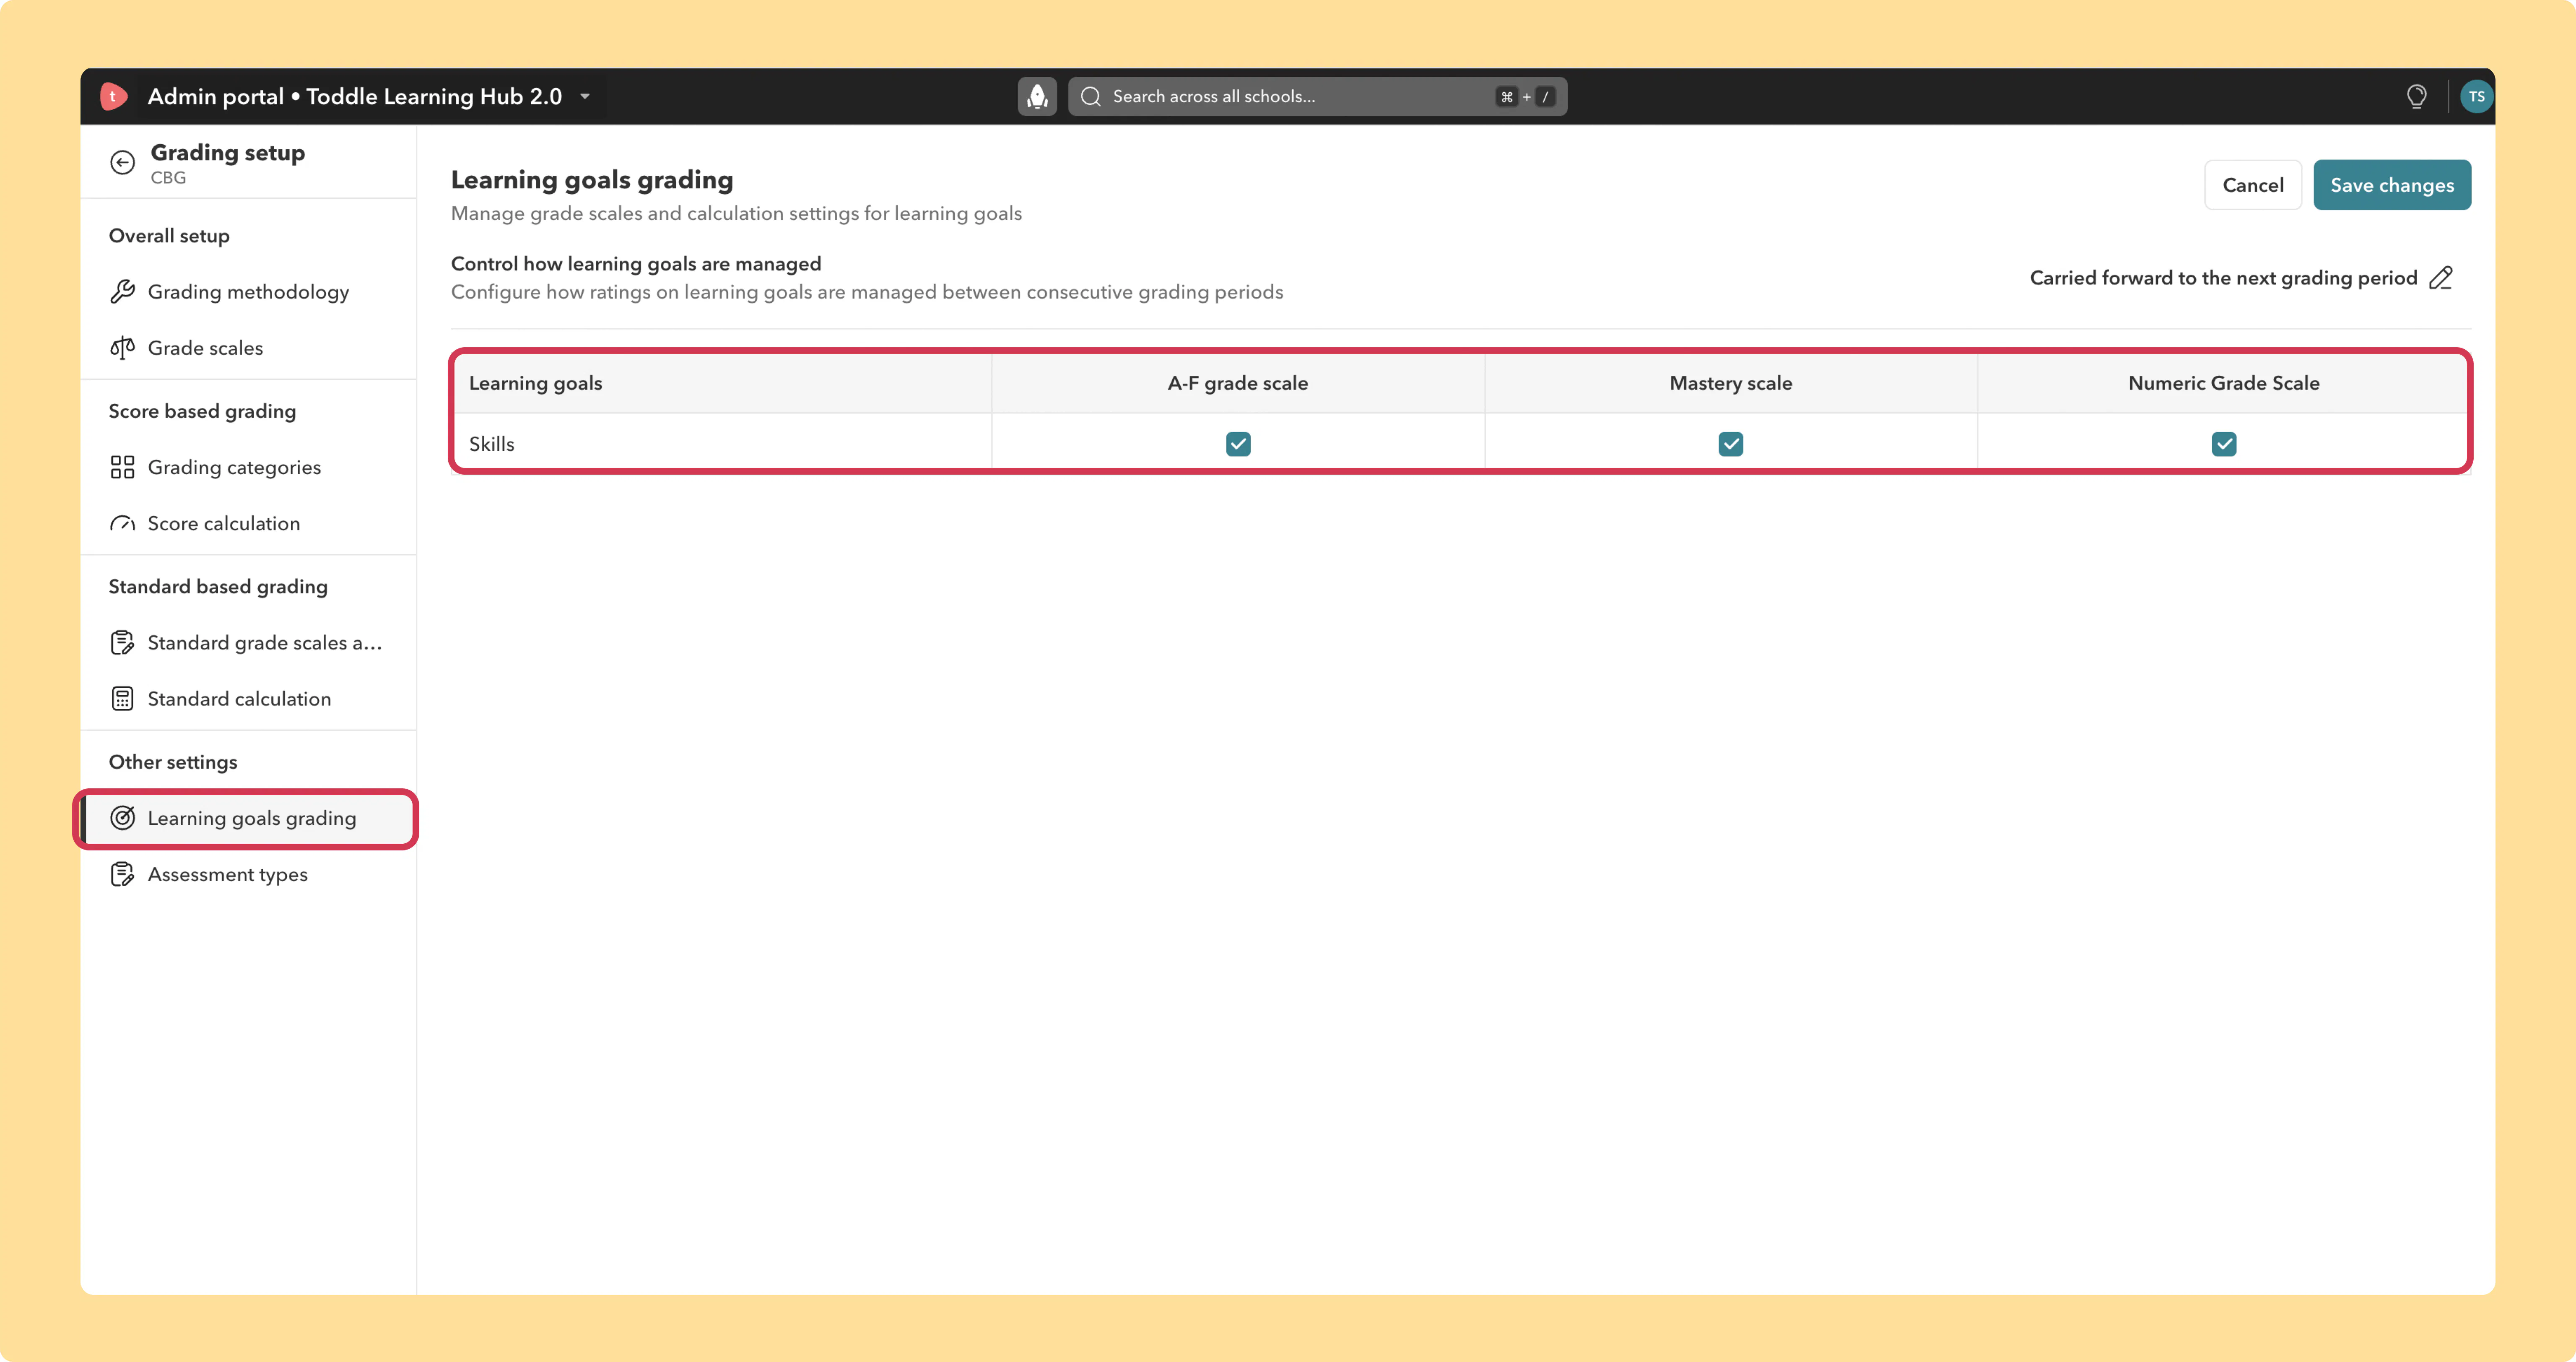Viewport: 2576px width, 1362px height.
Task: Click the Other settings section heading
Action: point(173,762)
